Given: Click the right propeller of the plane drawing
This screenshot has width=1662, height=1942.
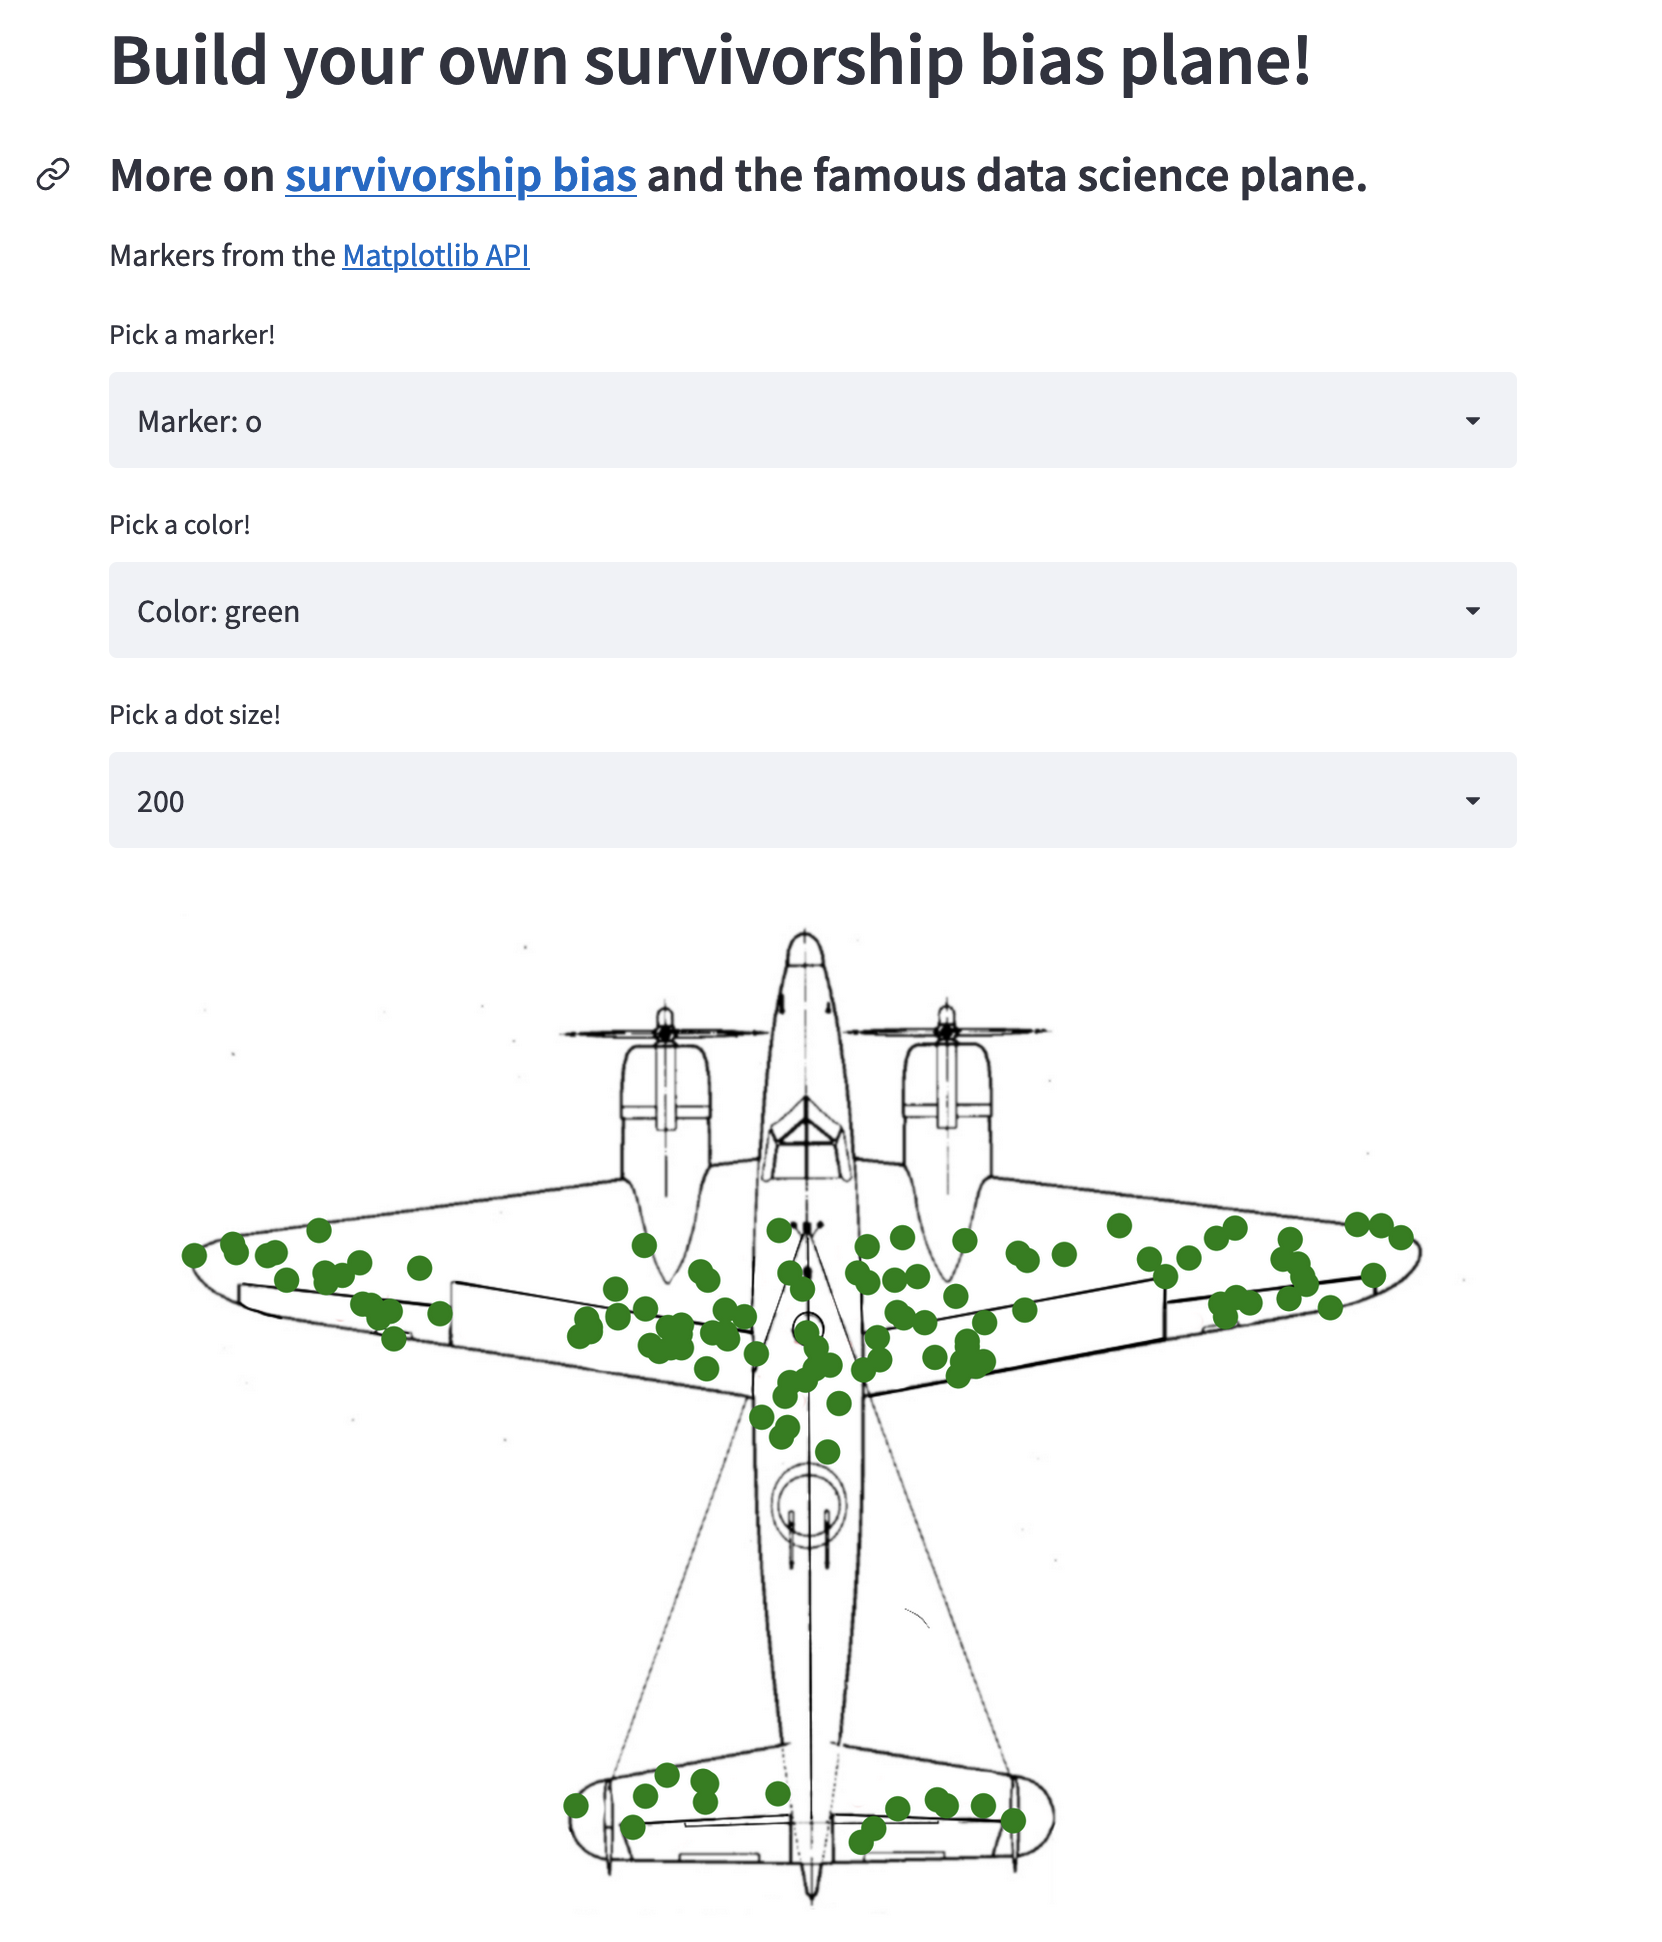Looking at the screenshot, I should (x=946, y=1029).
